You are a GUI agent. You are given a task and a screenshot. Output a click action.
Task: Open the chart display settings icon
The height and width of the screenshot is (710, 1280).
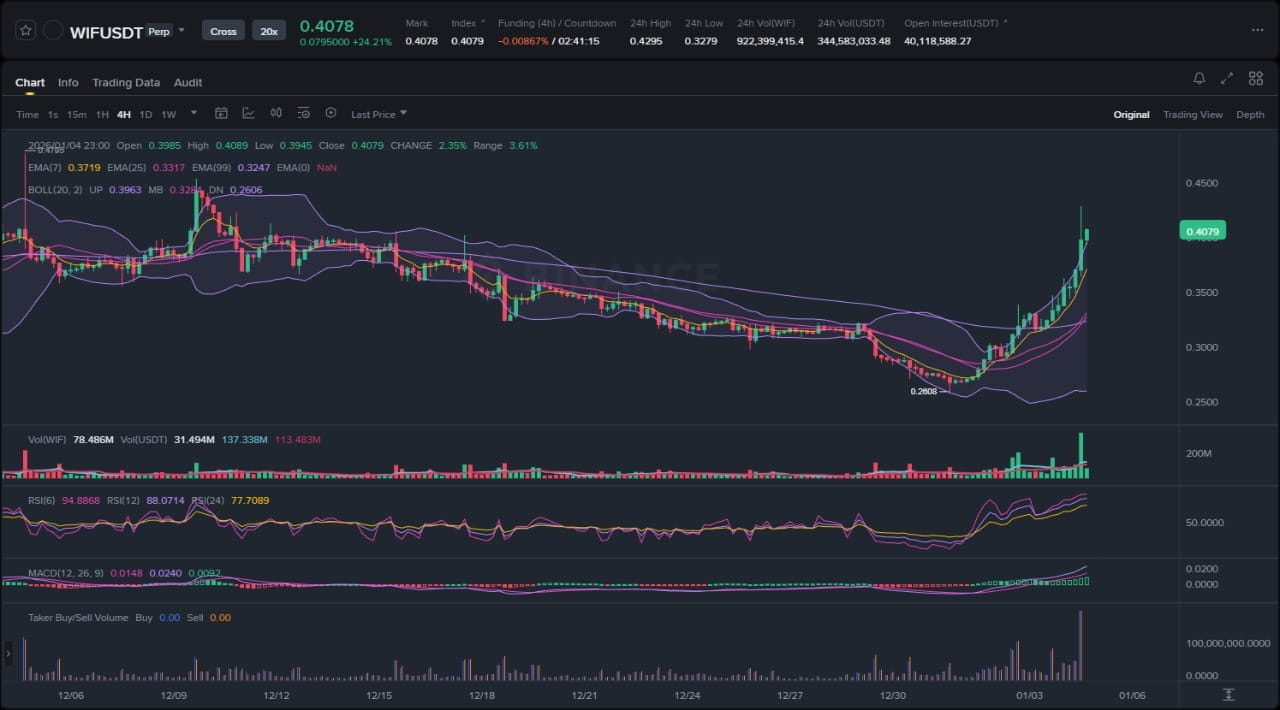point(303,113)
